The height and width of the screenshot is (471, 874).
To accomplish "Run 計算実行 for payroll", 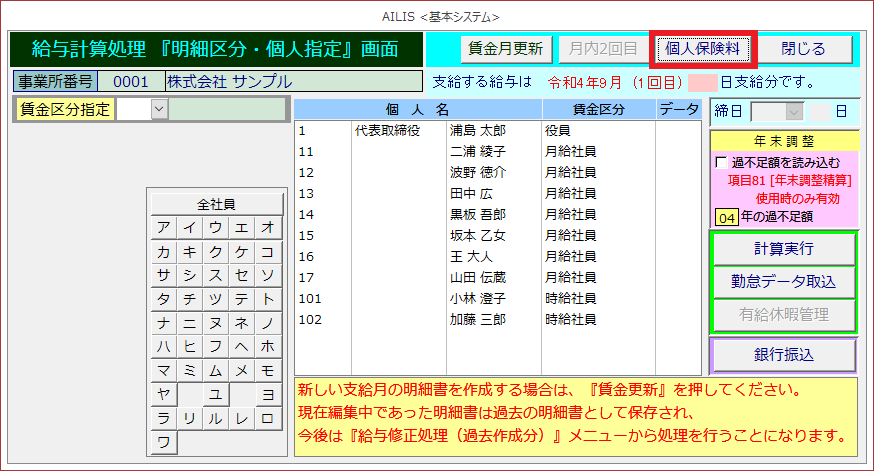I will [x=783, y=249].
